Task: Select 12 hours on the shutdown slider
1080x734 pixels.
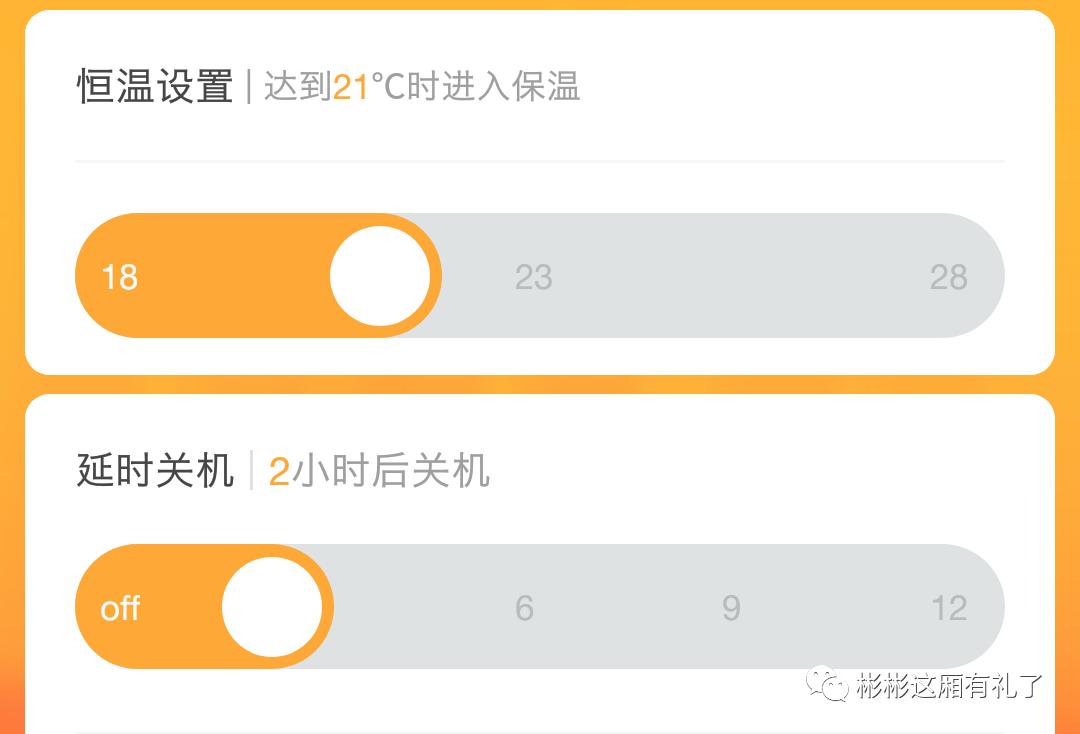Action: click(x=948, y=608)
